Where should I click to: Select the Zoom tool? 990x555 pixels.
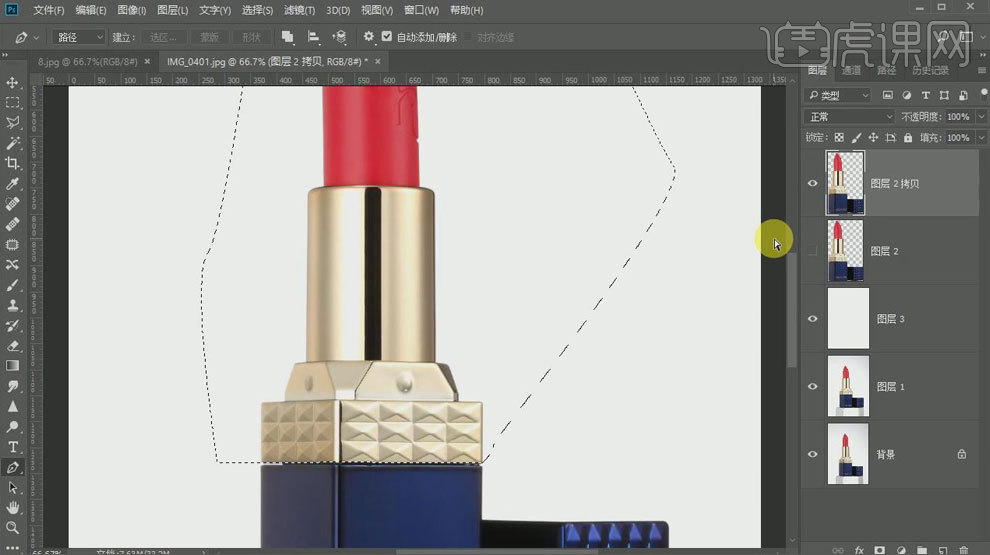point(12,528)
